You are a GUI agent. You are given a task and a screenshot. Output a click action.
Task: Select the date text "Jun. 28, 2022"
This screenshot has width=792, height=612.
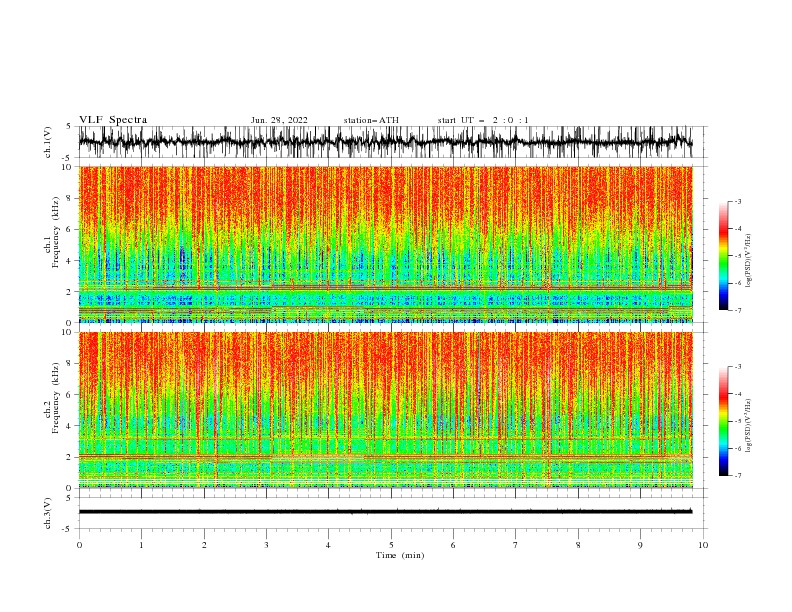pos(279,120)
